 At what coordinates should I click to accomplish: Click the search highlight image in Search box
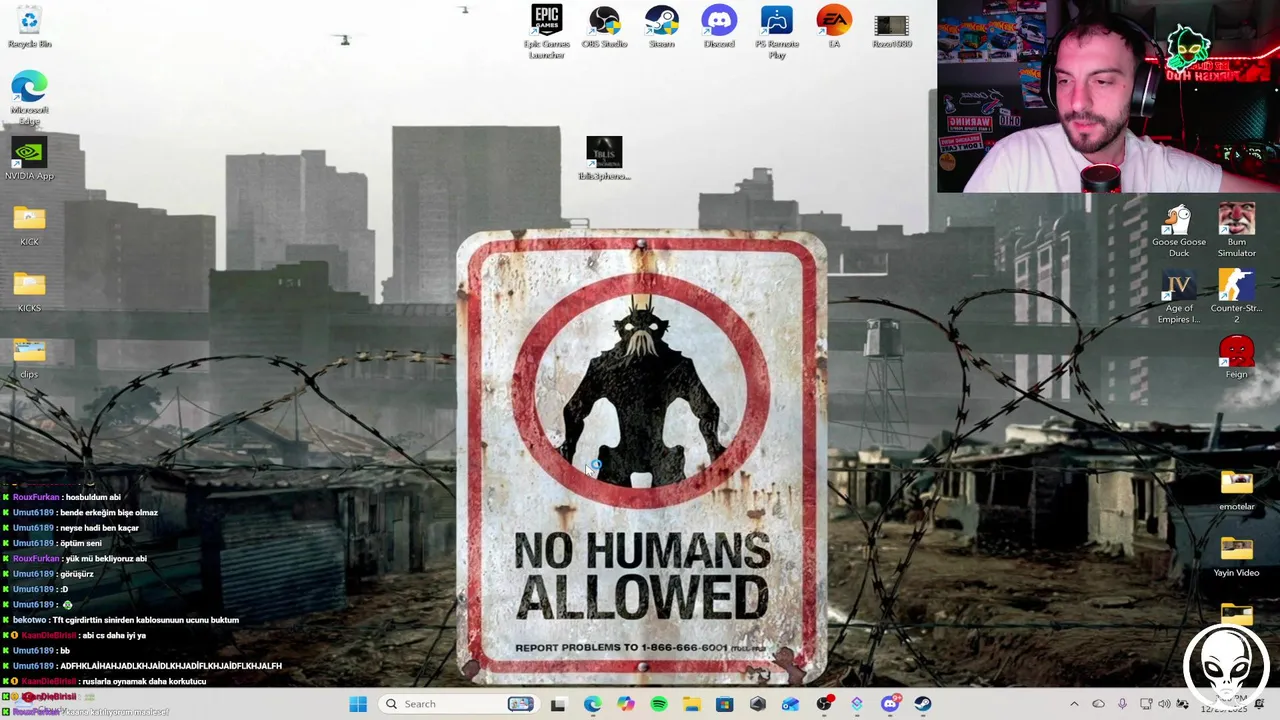click(x=520, y=704)
